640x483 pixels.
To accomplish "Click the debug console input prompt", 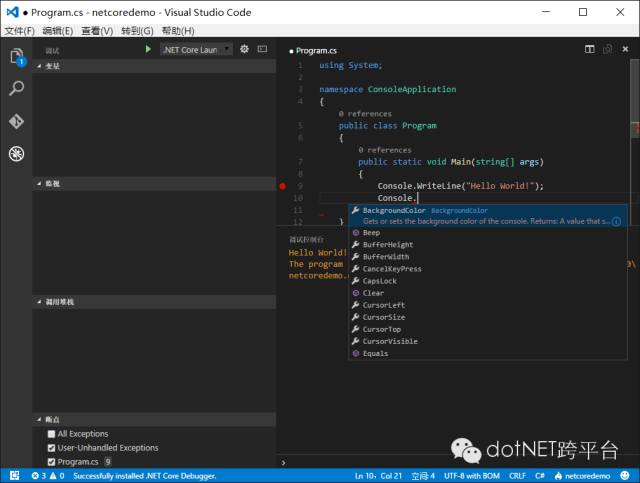I will click(457, 463).
